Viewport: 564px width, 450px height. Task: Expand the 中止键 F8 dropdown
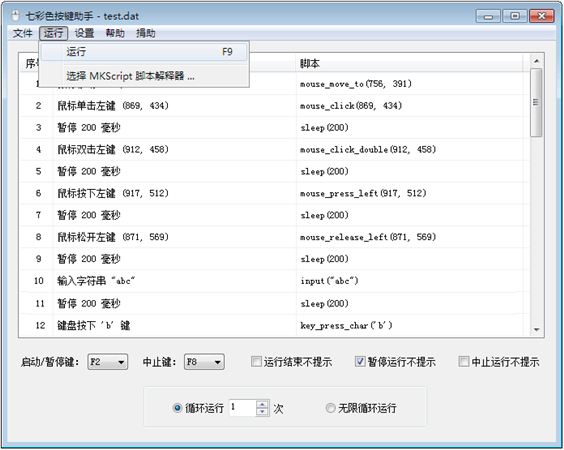(x=204, y=362)
